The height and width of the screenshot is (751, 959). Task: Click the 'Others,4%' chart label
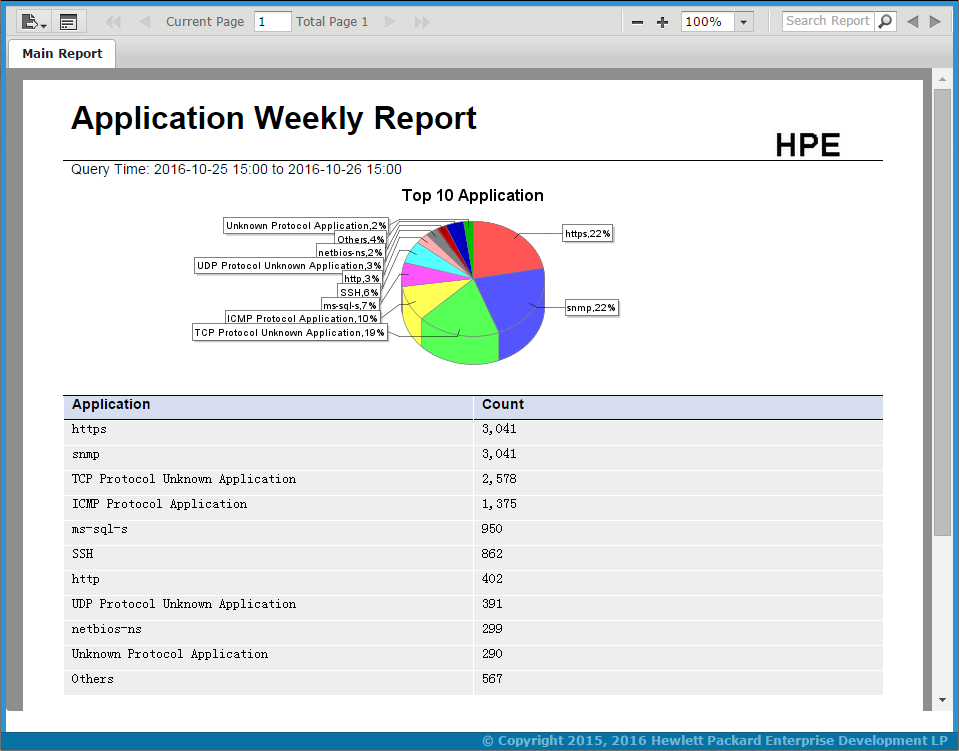(x=361, y=240)
